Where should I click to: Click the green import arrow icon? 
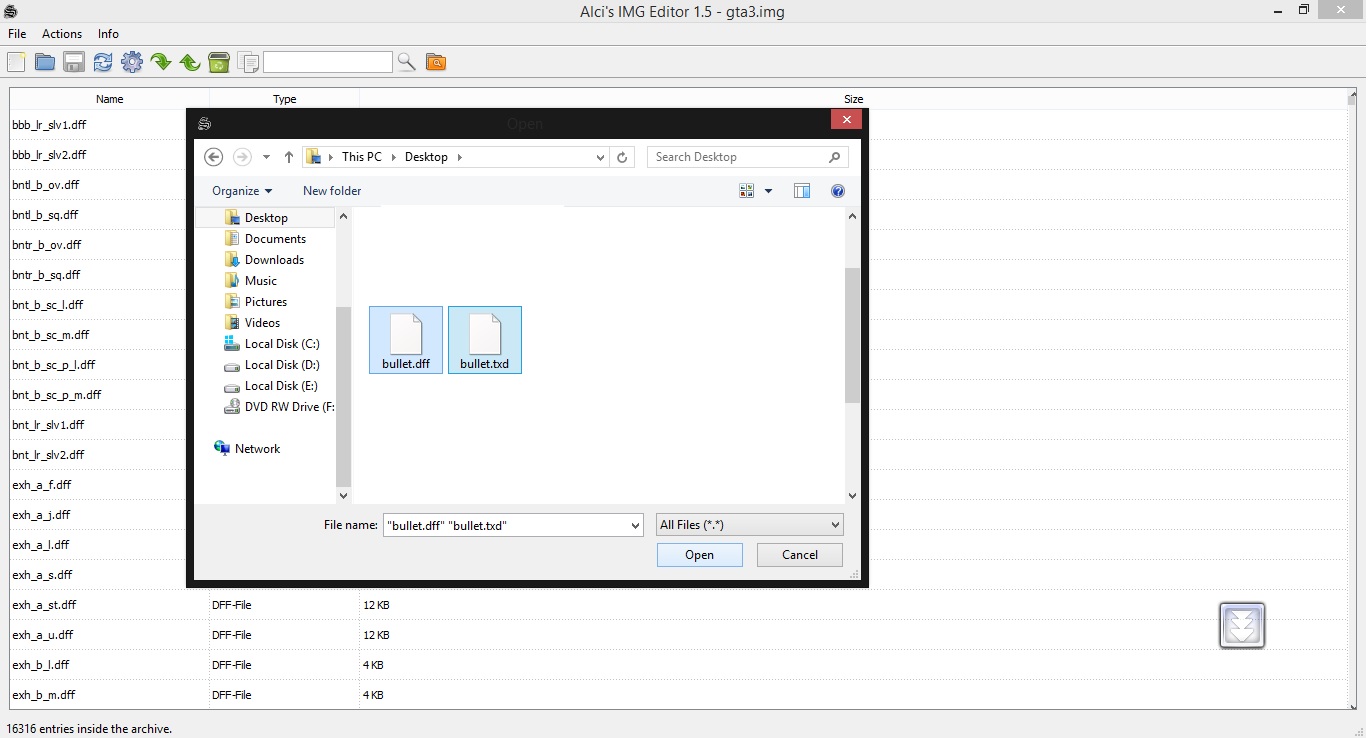[161, 62]
